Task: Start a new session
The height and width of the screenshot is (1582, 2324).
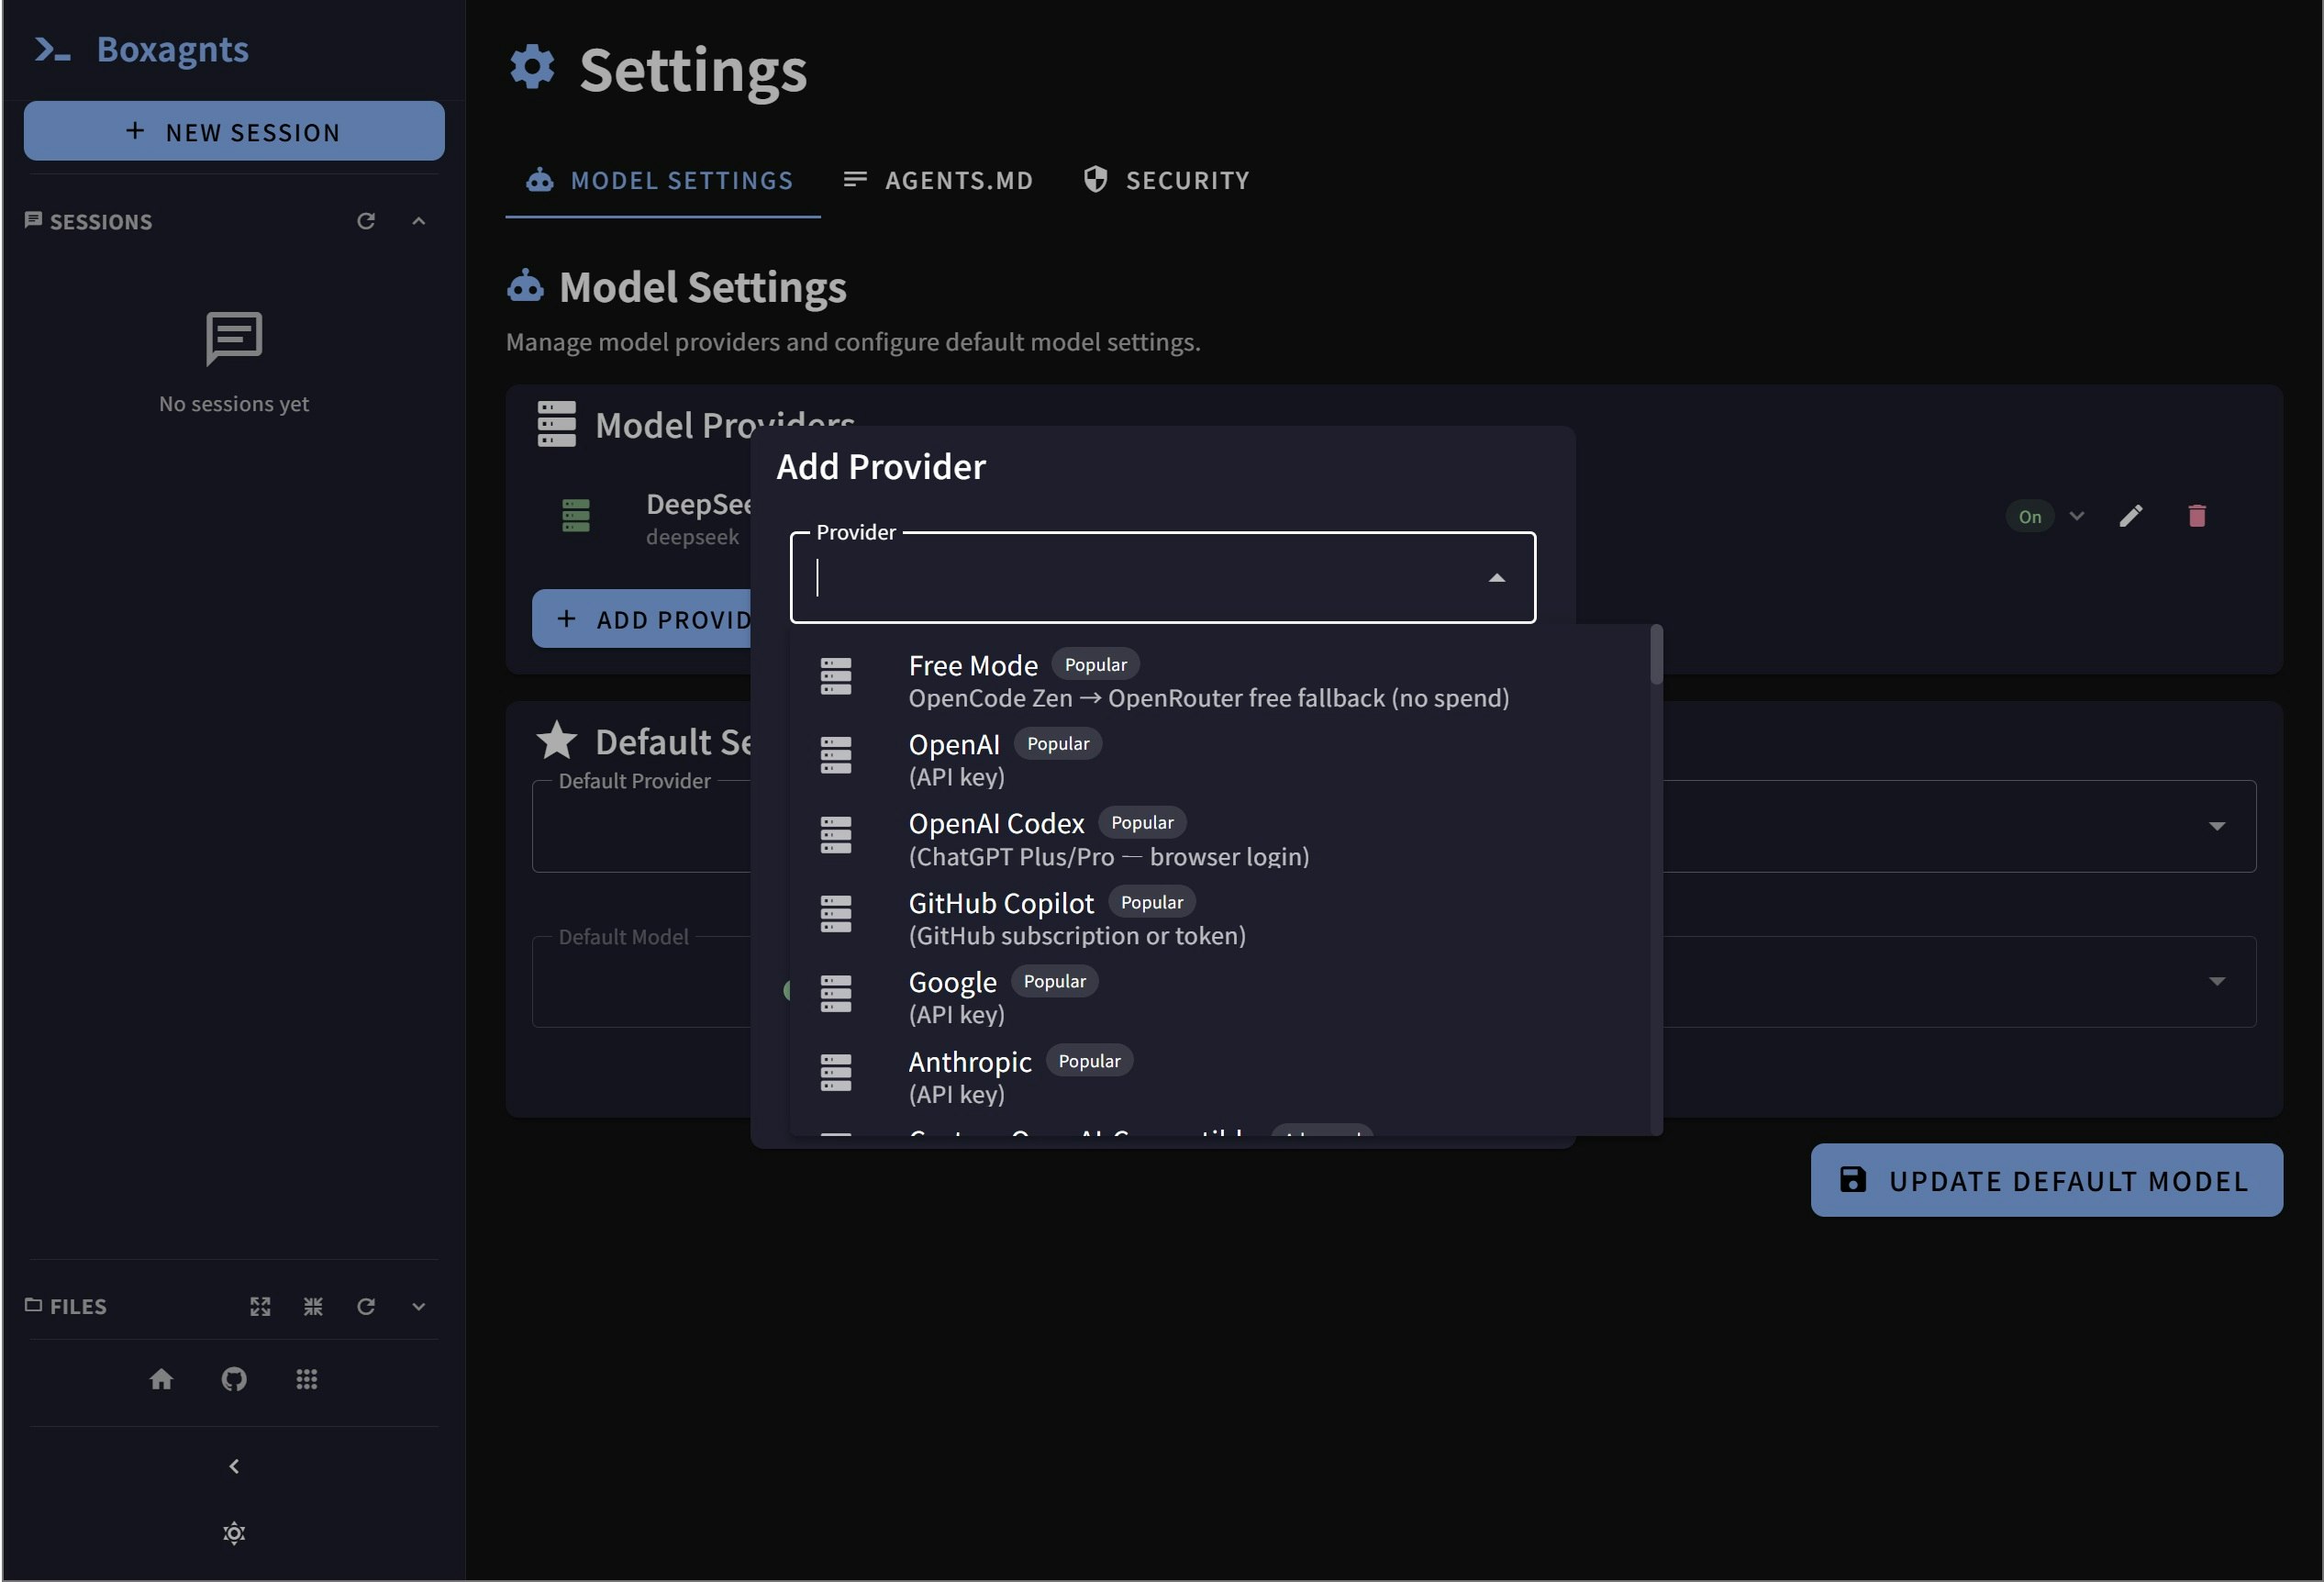Action: click(x=234, y=131)
